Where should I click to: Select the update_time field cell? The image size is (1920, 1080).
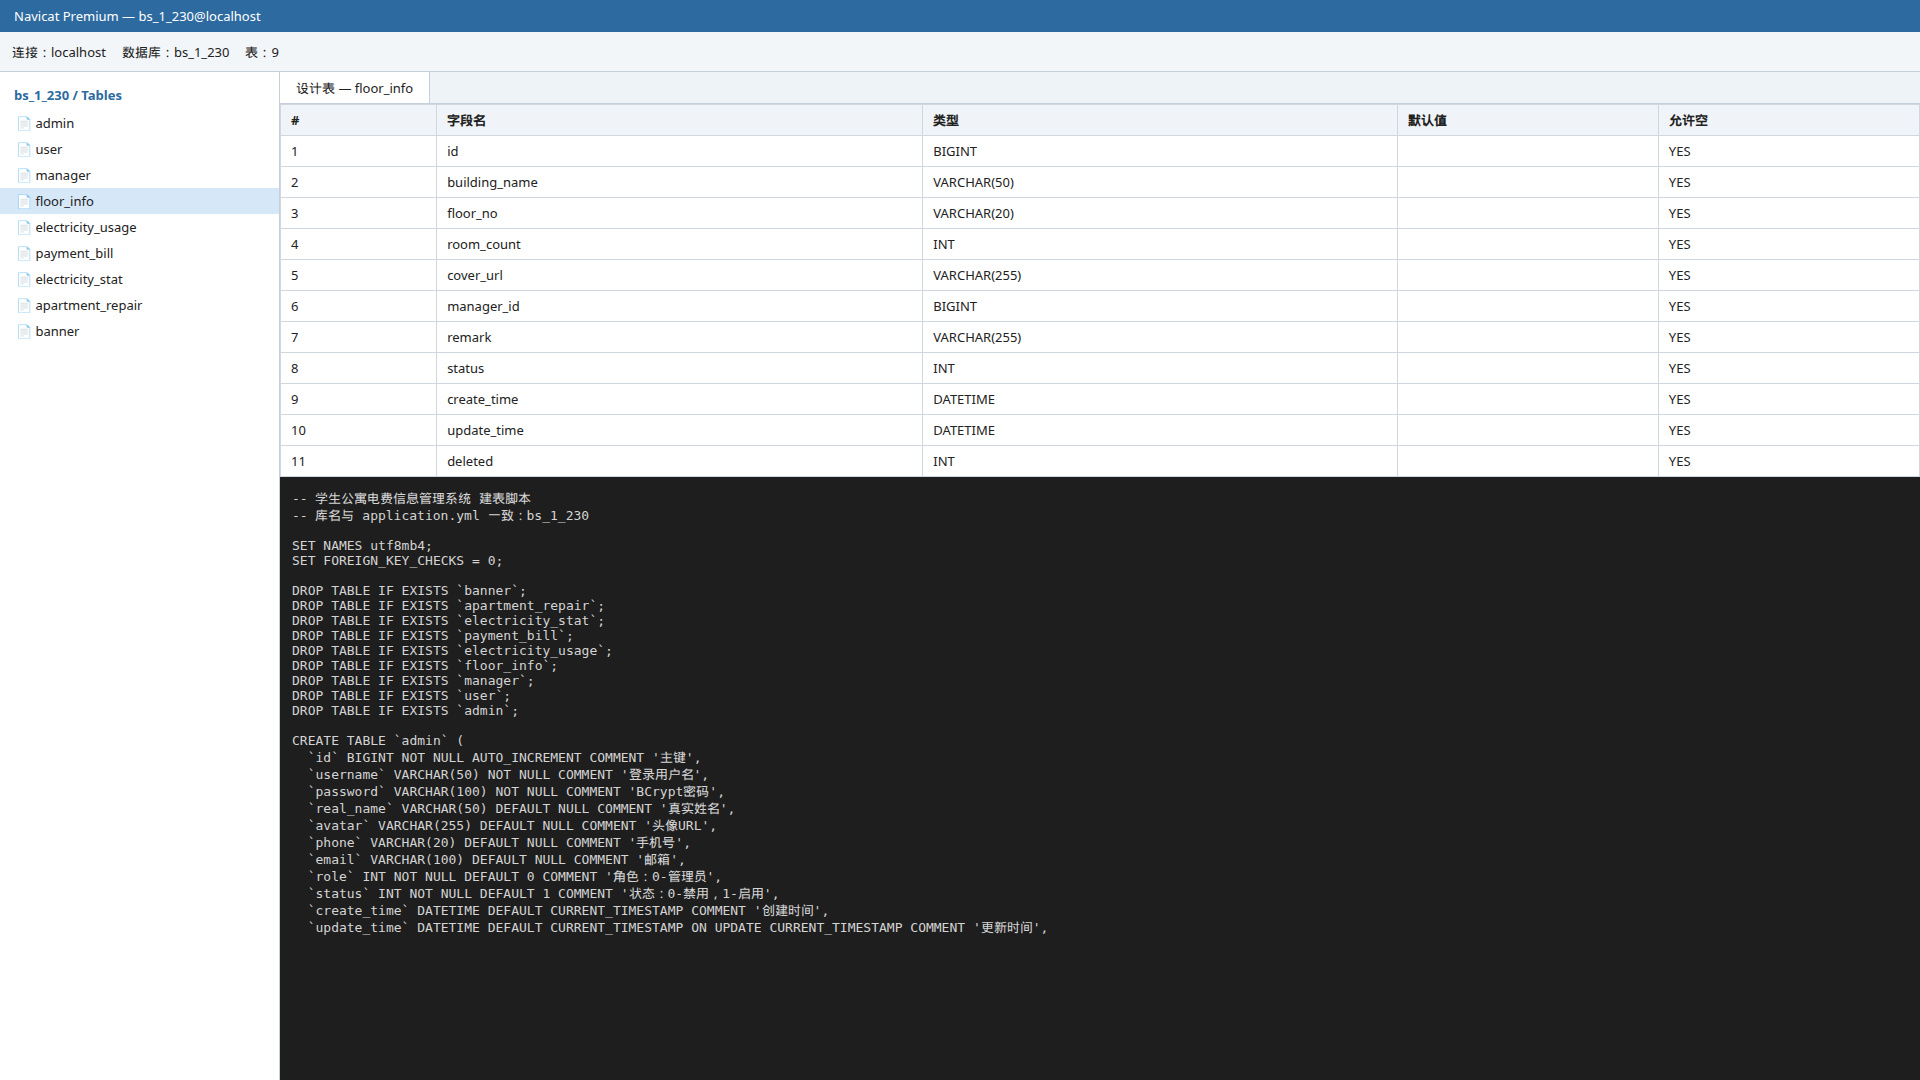[x=679, y=430]
